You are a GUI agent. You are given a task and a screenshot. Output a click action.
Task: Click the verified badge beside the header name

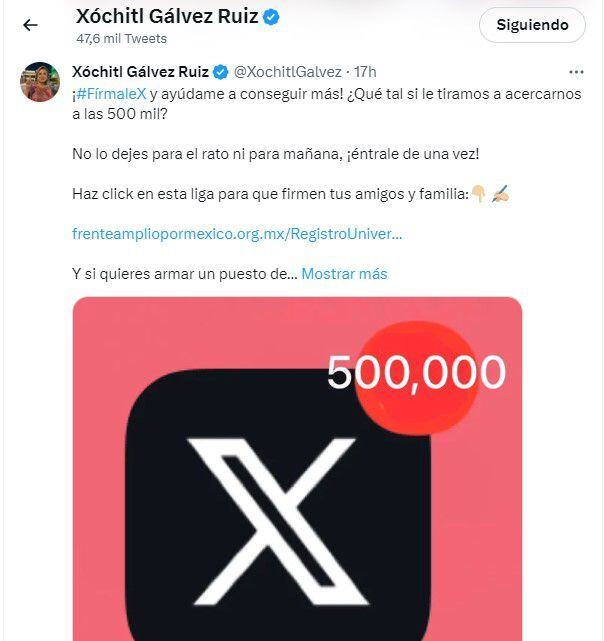(271, 18)
